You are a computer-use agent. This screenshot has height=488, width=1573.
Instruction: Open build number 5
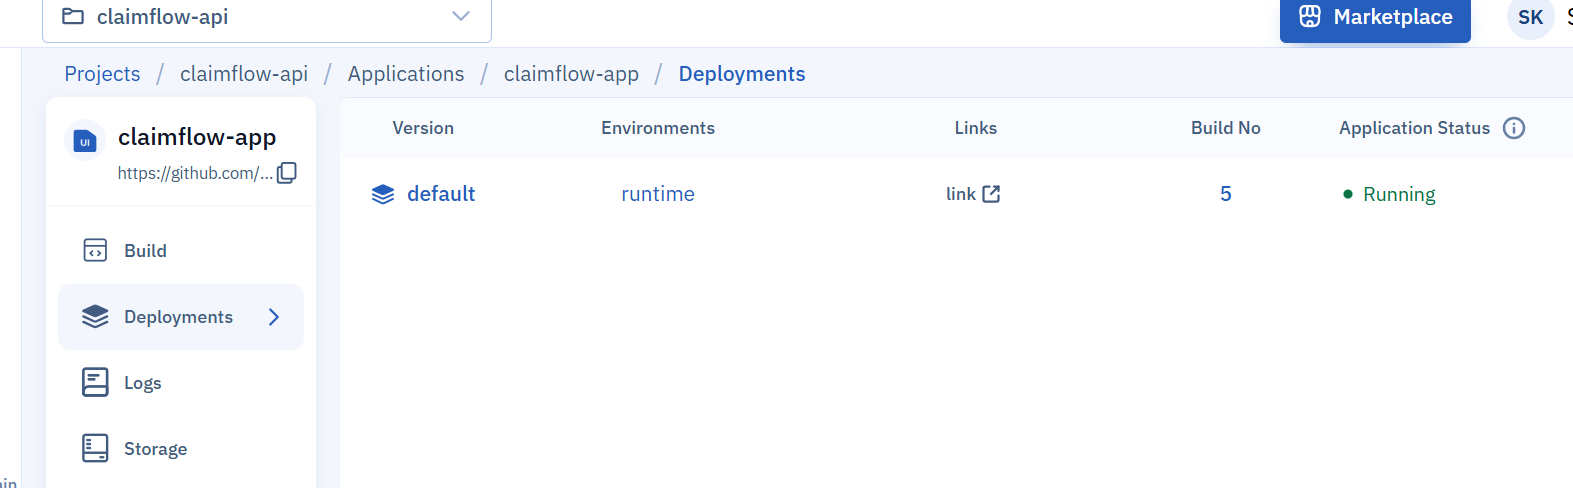click(x=1226, y=194)
